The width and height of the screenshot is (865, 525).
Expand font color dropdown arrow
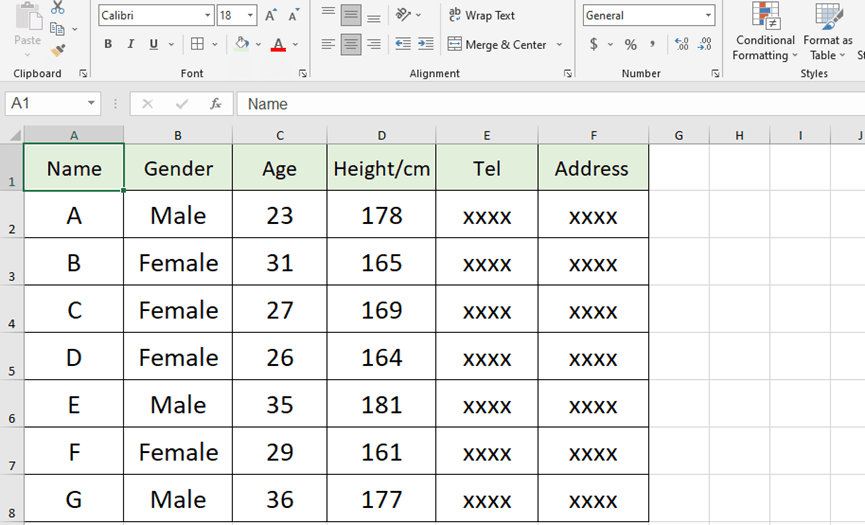(x=295, y=44)
